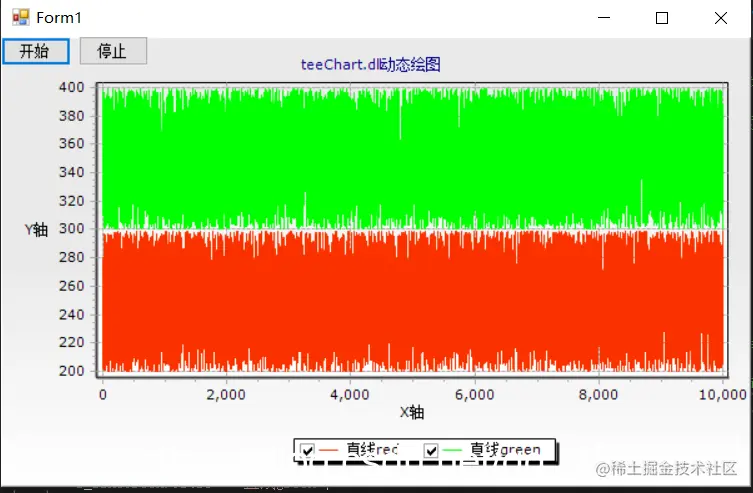The image size is (753, 493).
Task: Click the Form1 window title text
Action: click(59, 18)
